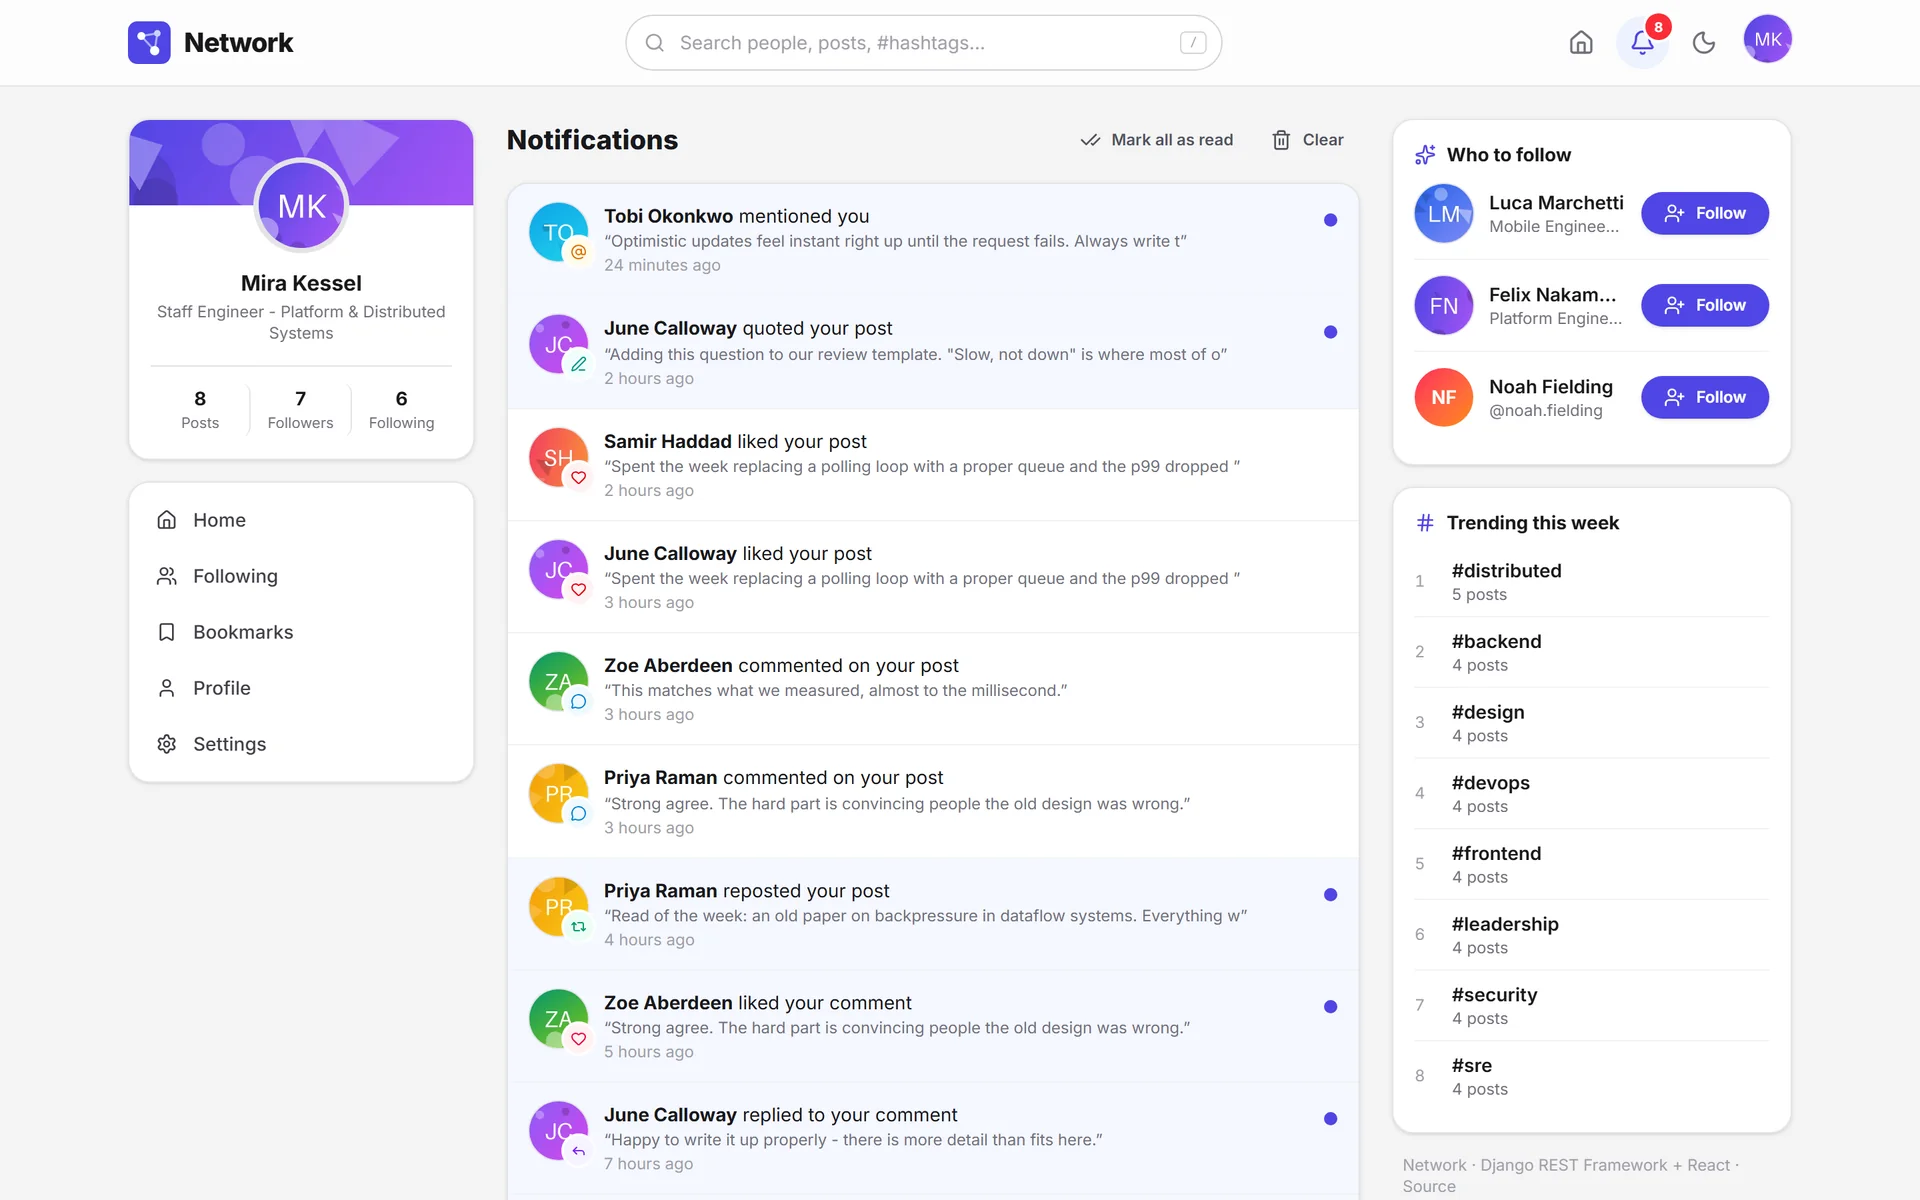Follow Noah Fielding
The image size is (1920, 1200).
click(1704, 397)
